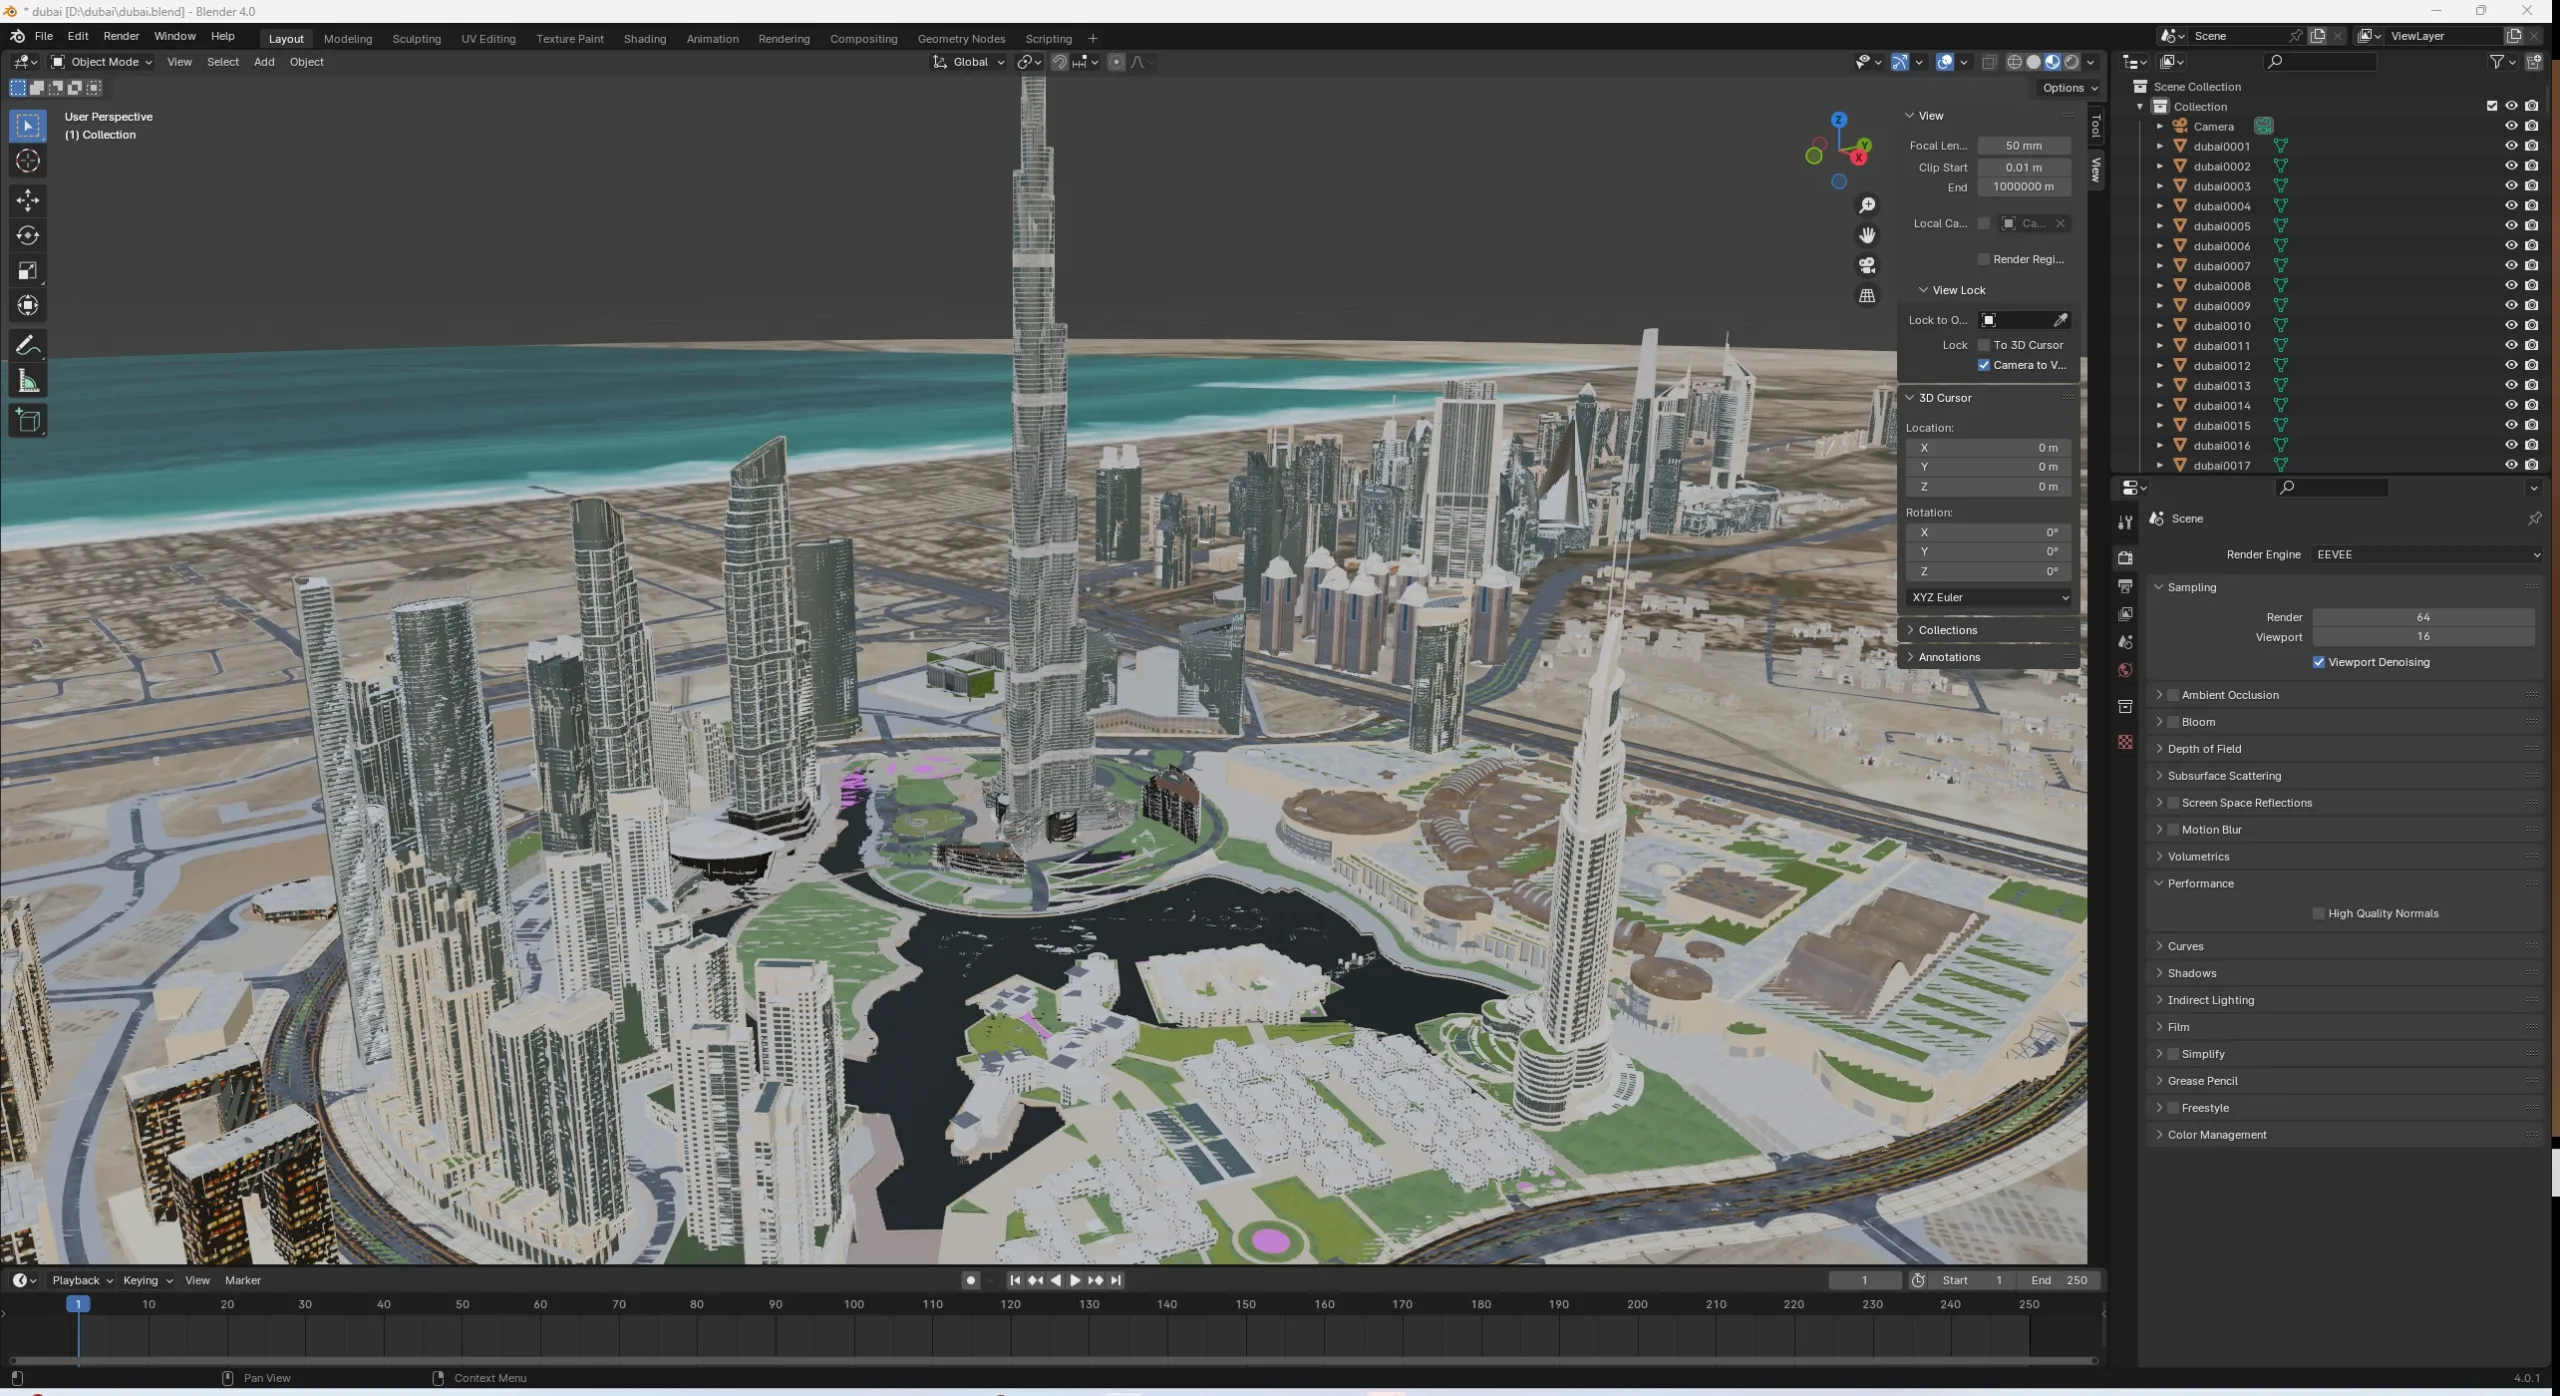Enable Viewport Denoising checkbox

2321,660
